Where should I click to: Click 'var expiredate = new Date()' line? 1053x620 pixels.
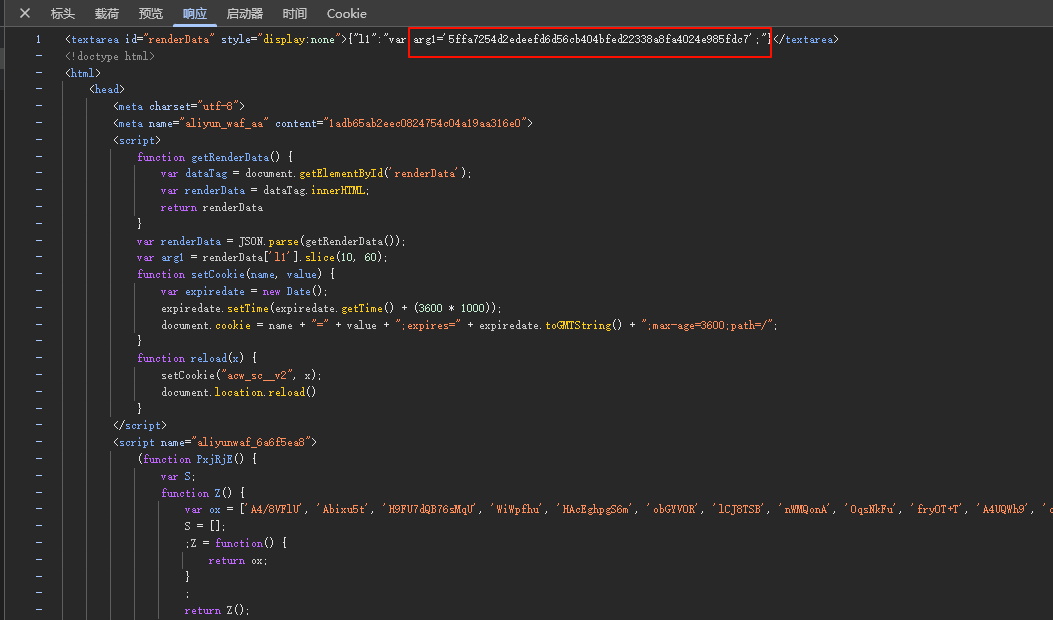(244, 292)
